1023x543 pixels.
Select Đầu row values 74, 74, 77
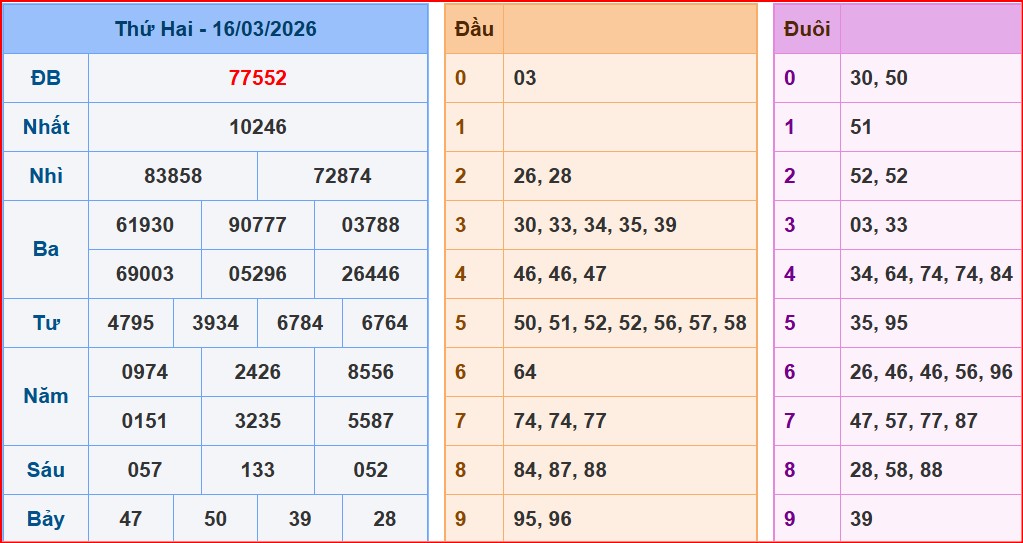560,421
